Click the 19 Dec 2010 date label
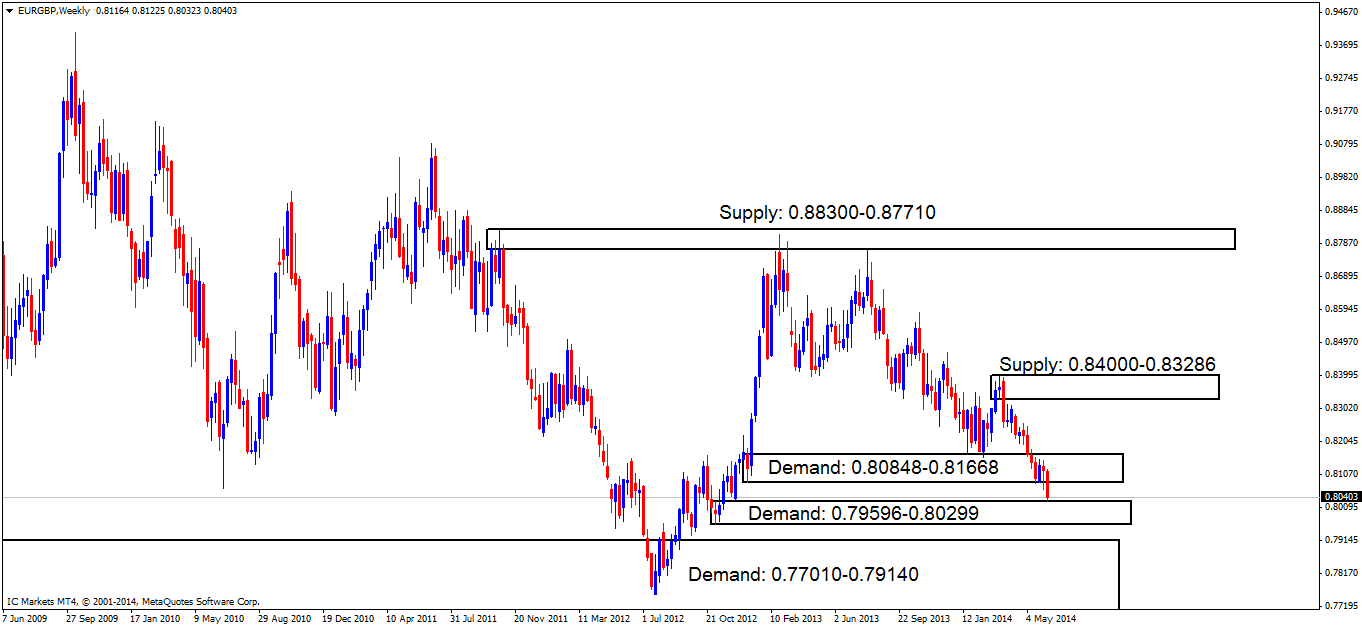 [349, 619]
